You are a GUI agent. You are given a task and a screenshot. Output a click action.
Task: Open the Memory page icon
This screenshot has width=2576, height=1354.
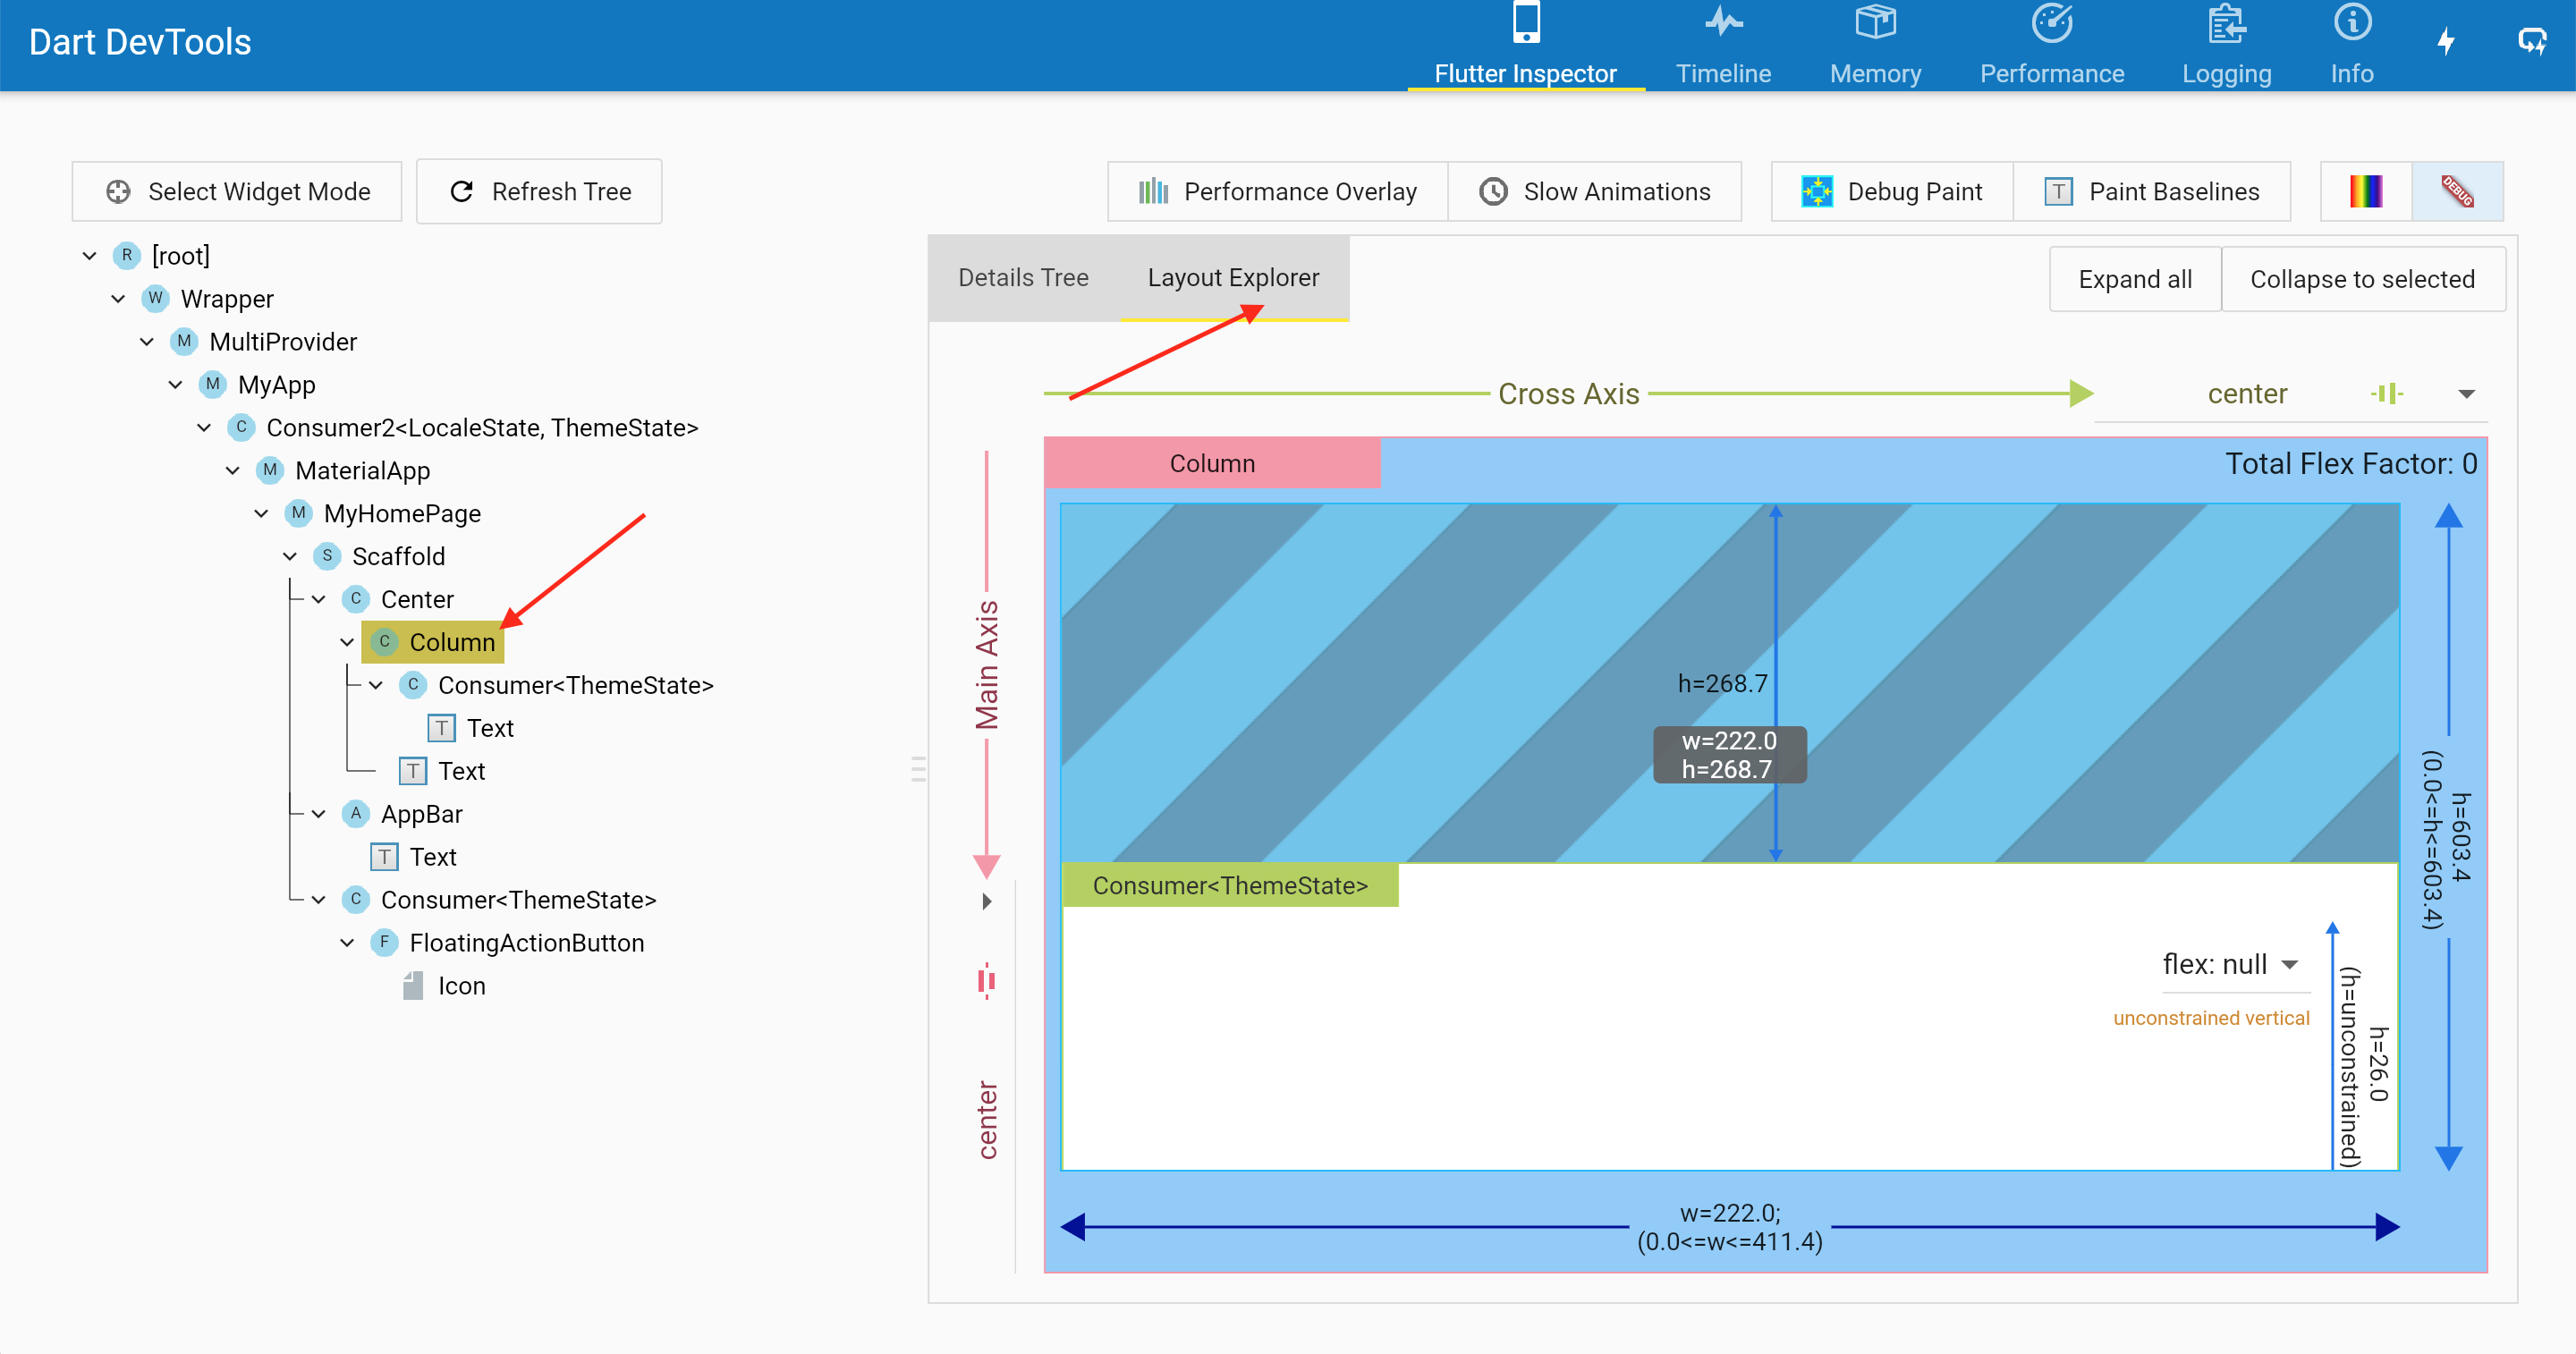coord(1875,22)
